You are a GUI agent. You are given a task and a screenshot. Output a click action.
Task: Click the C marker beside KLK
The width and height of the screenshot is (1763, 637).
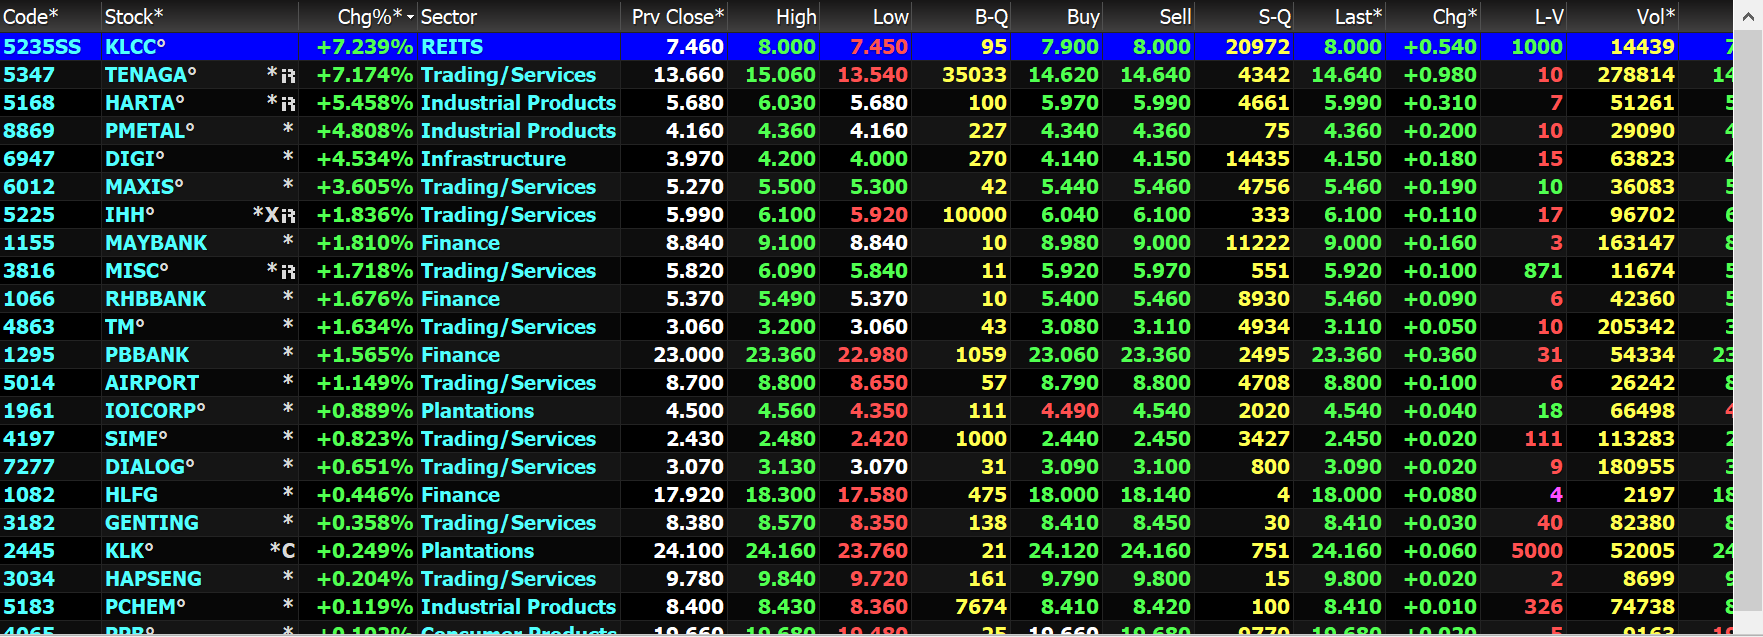pyautogui.click(x=288, y=551)
